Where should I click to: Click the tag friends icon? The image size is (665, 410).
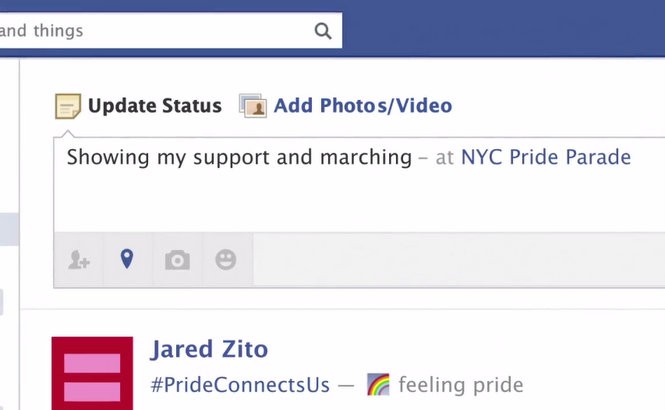79,260
